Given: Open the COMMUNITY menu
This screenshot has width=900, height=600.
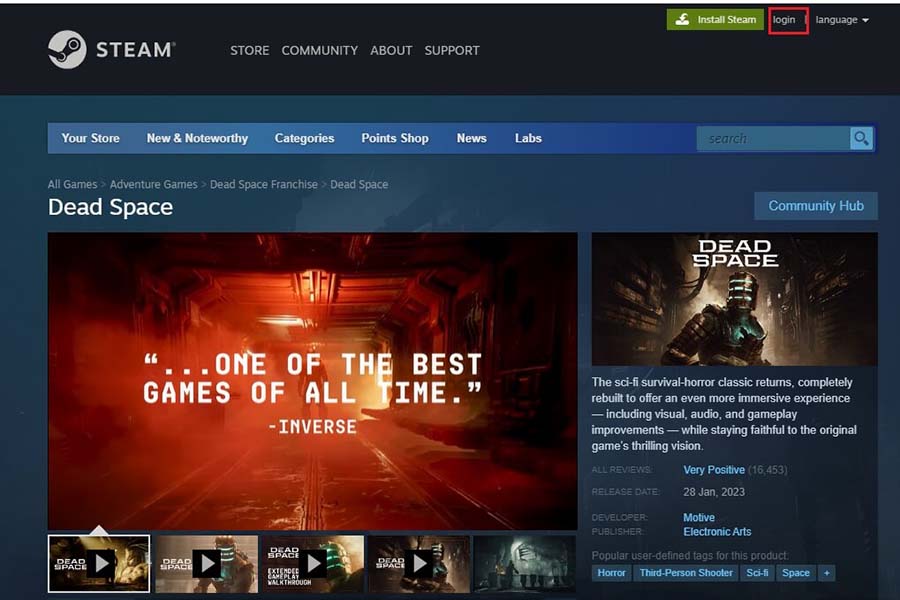Looking at the screenshot, I should tap(320, 51).
